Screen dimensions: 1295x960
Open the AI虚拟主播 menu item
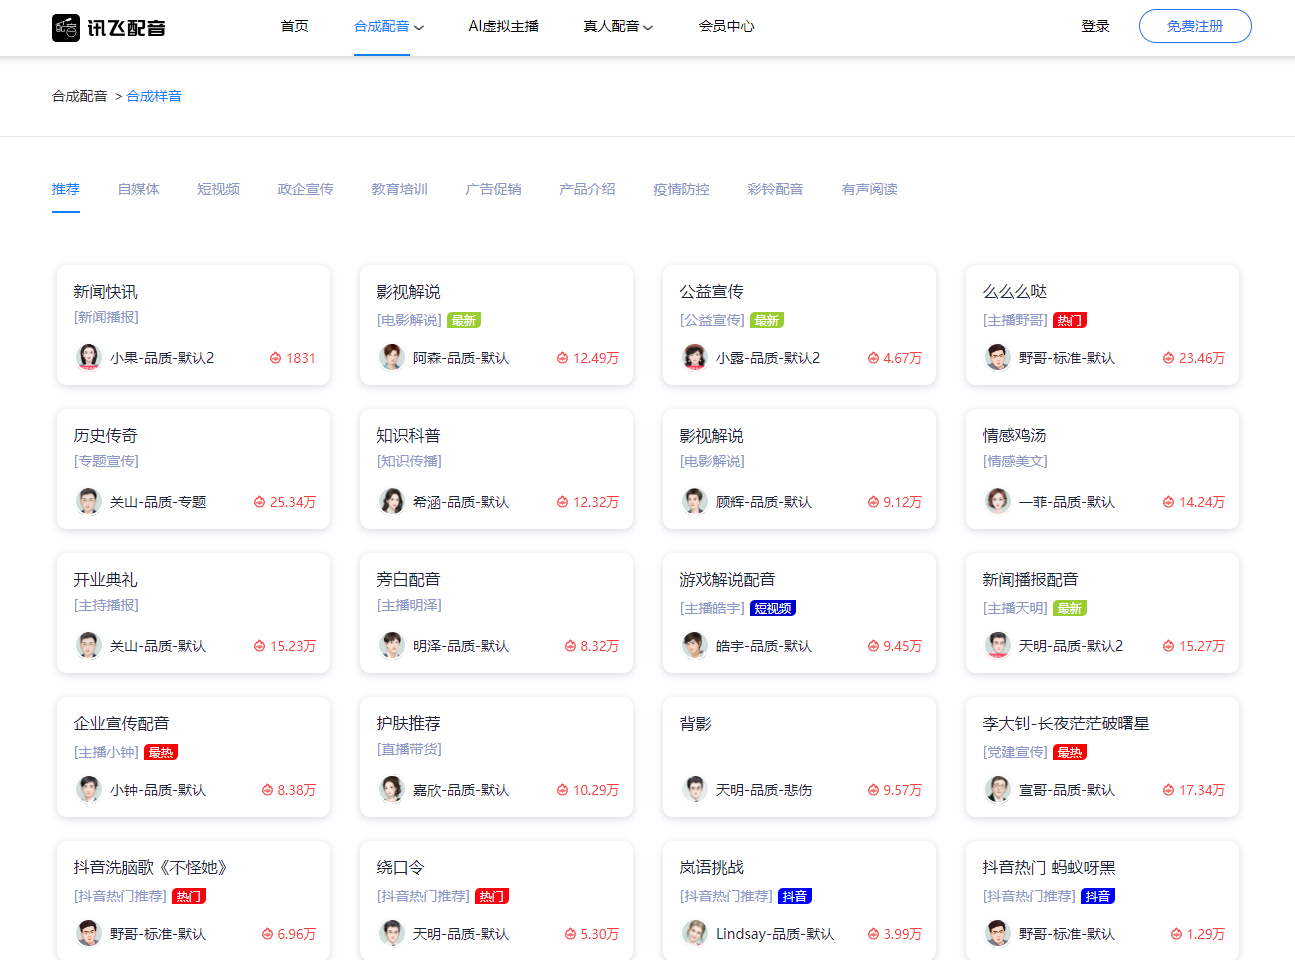click(503, 26)
